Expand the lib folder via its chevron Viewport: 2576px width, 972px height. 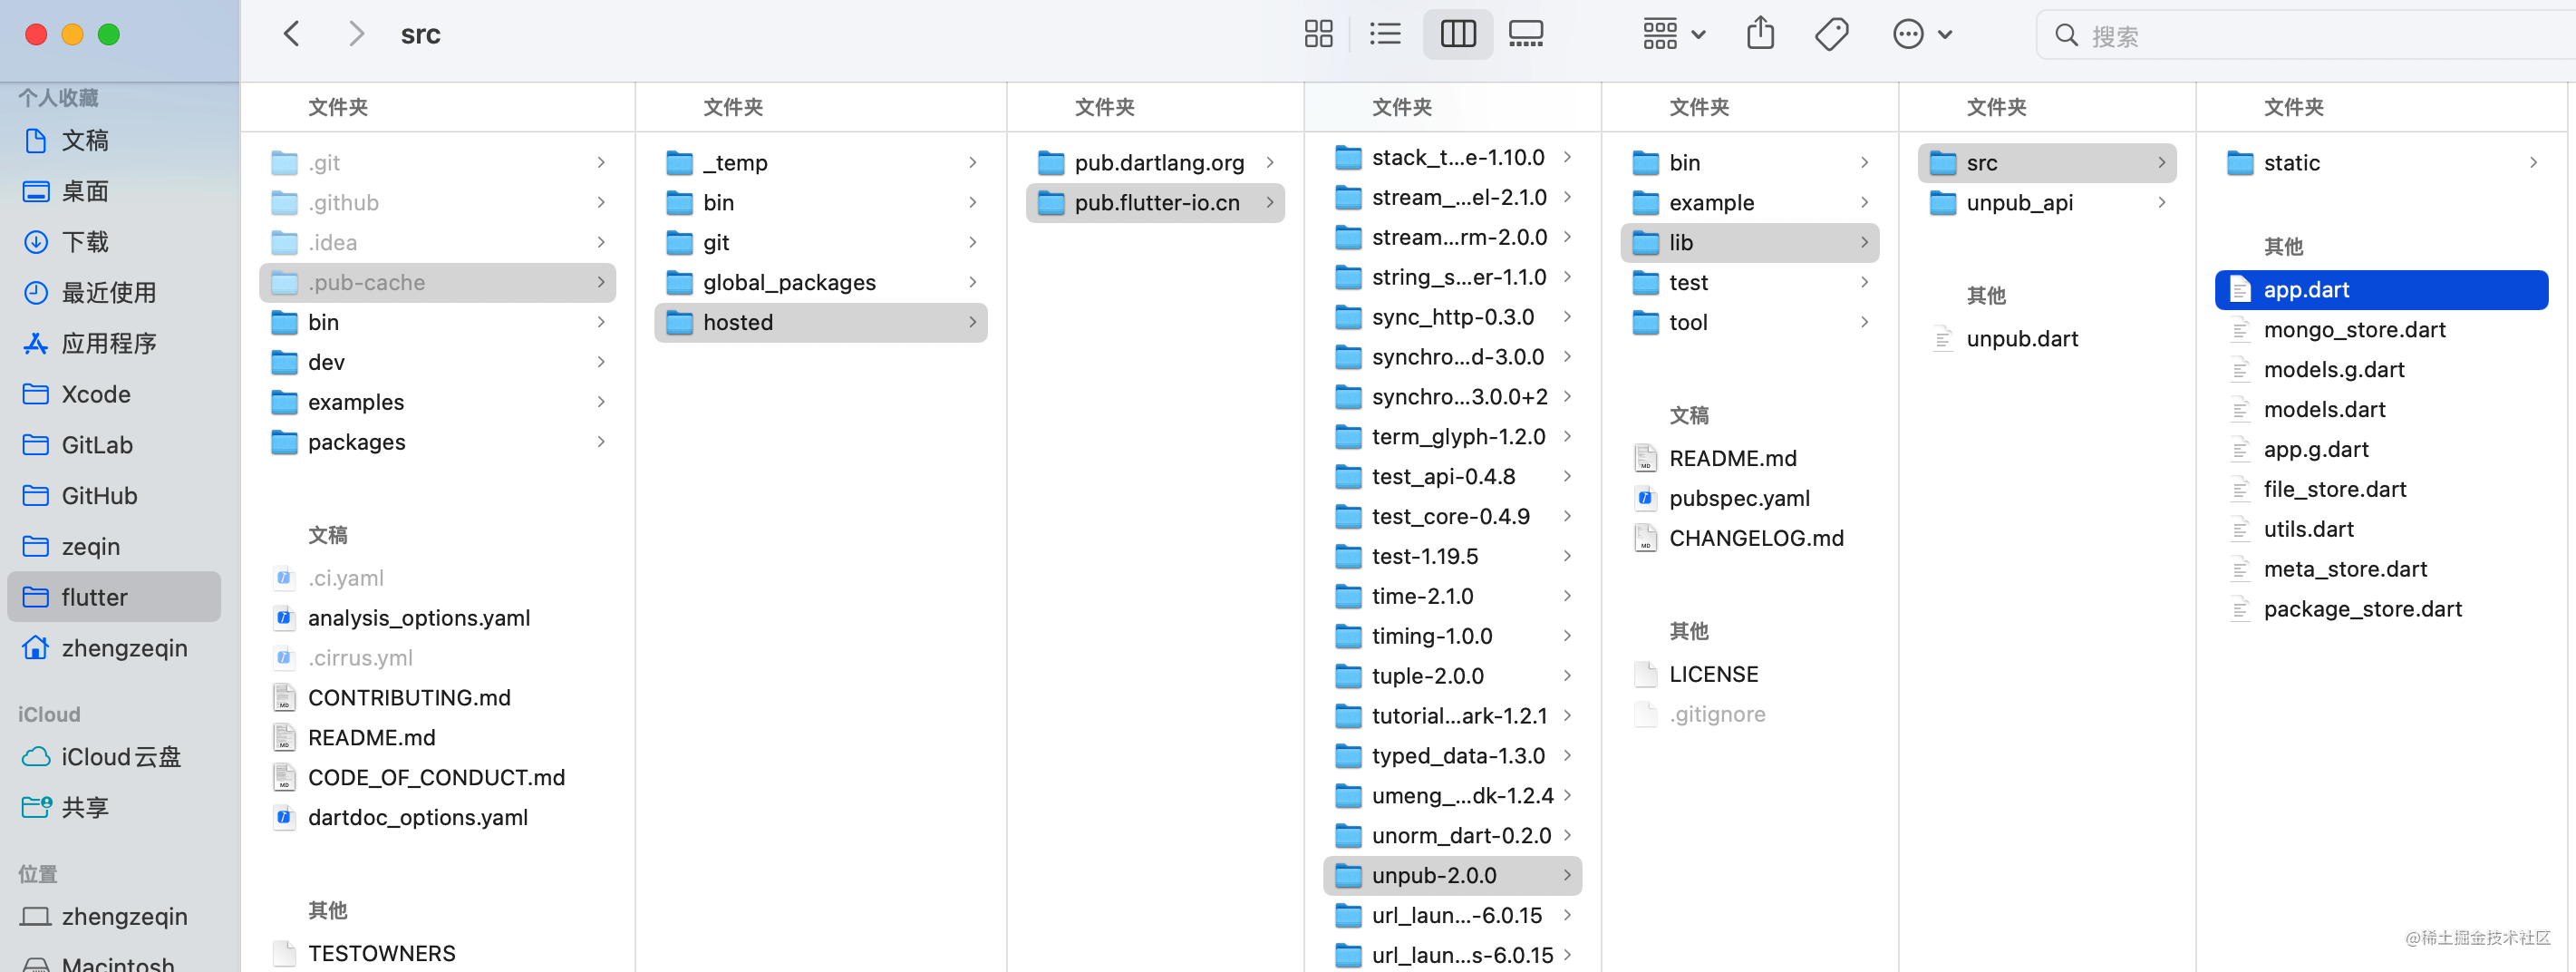[x=1864, y=242]
